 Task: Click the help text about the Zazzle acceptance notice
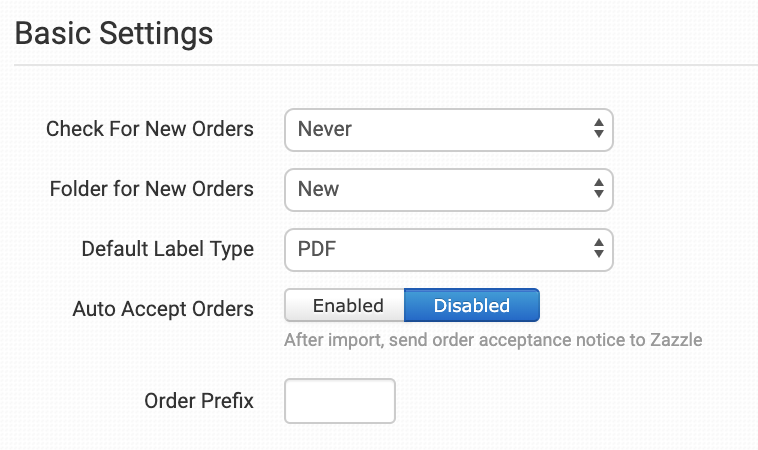(493, 340)
